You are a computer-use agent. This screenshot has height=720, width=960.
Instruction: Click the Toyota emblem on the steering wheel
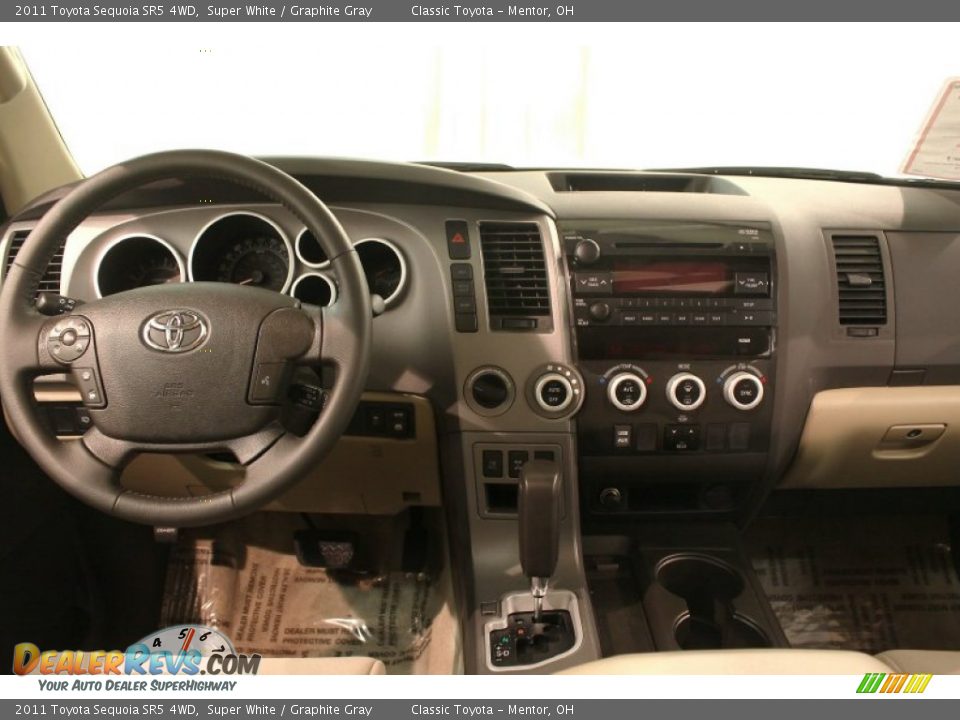pyautogui.click(x=176, y=331)
